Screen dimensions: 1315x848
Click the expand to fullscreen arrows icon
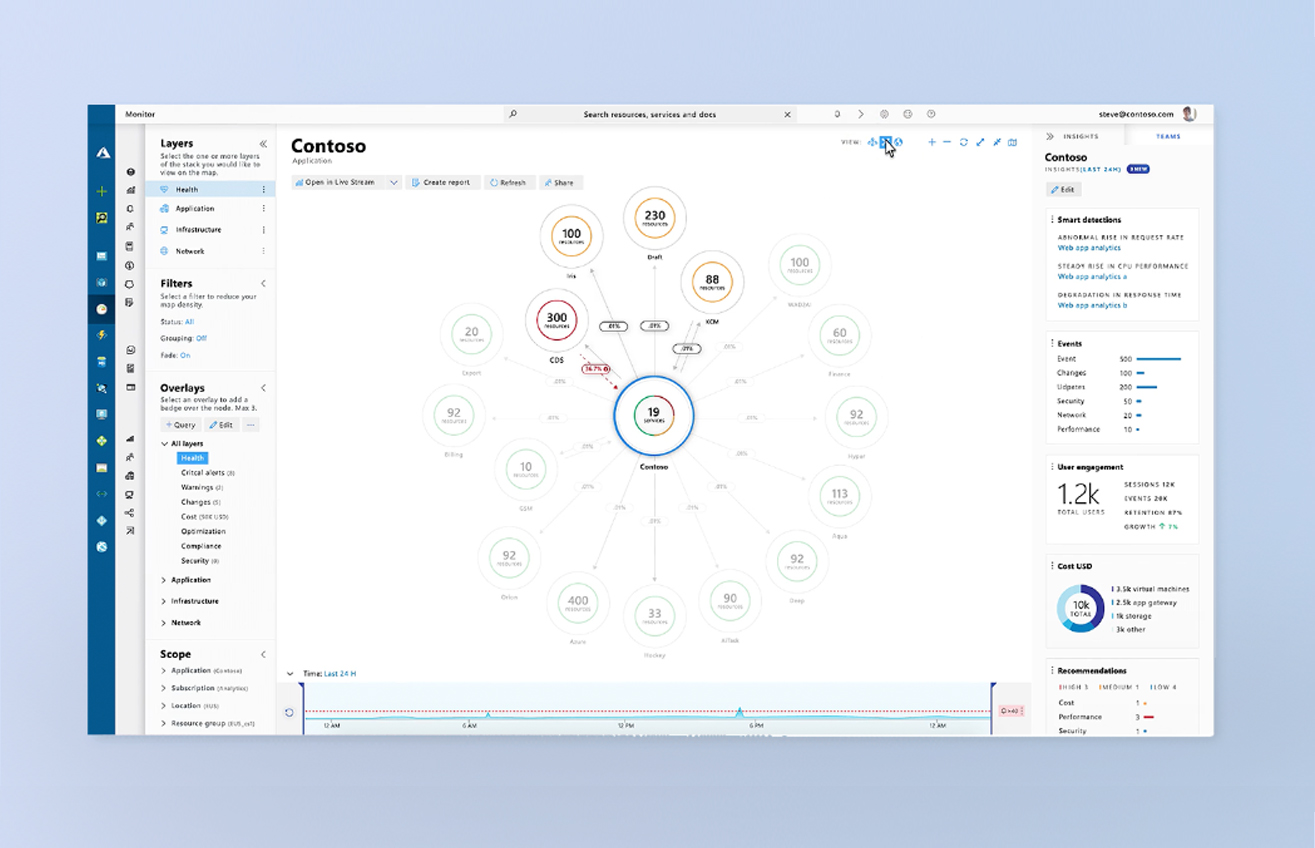click(980, 142)
